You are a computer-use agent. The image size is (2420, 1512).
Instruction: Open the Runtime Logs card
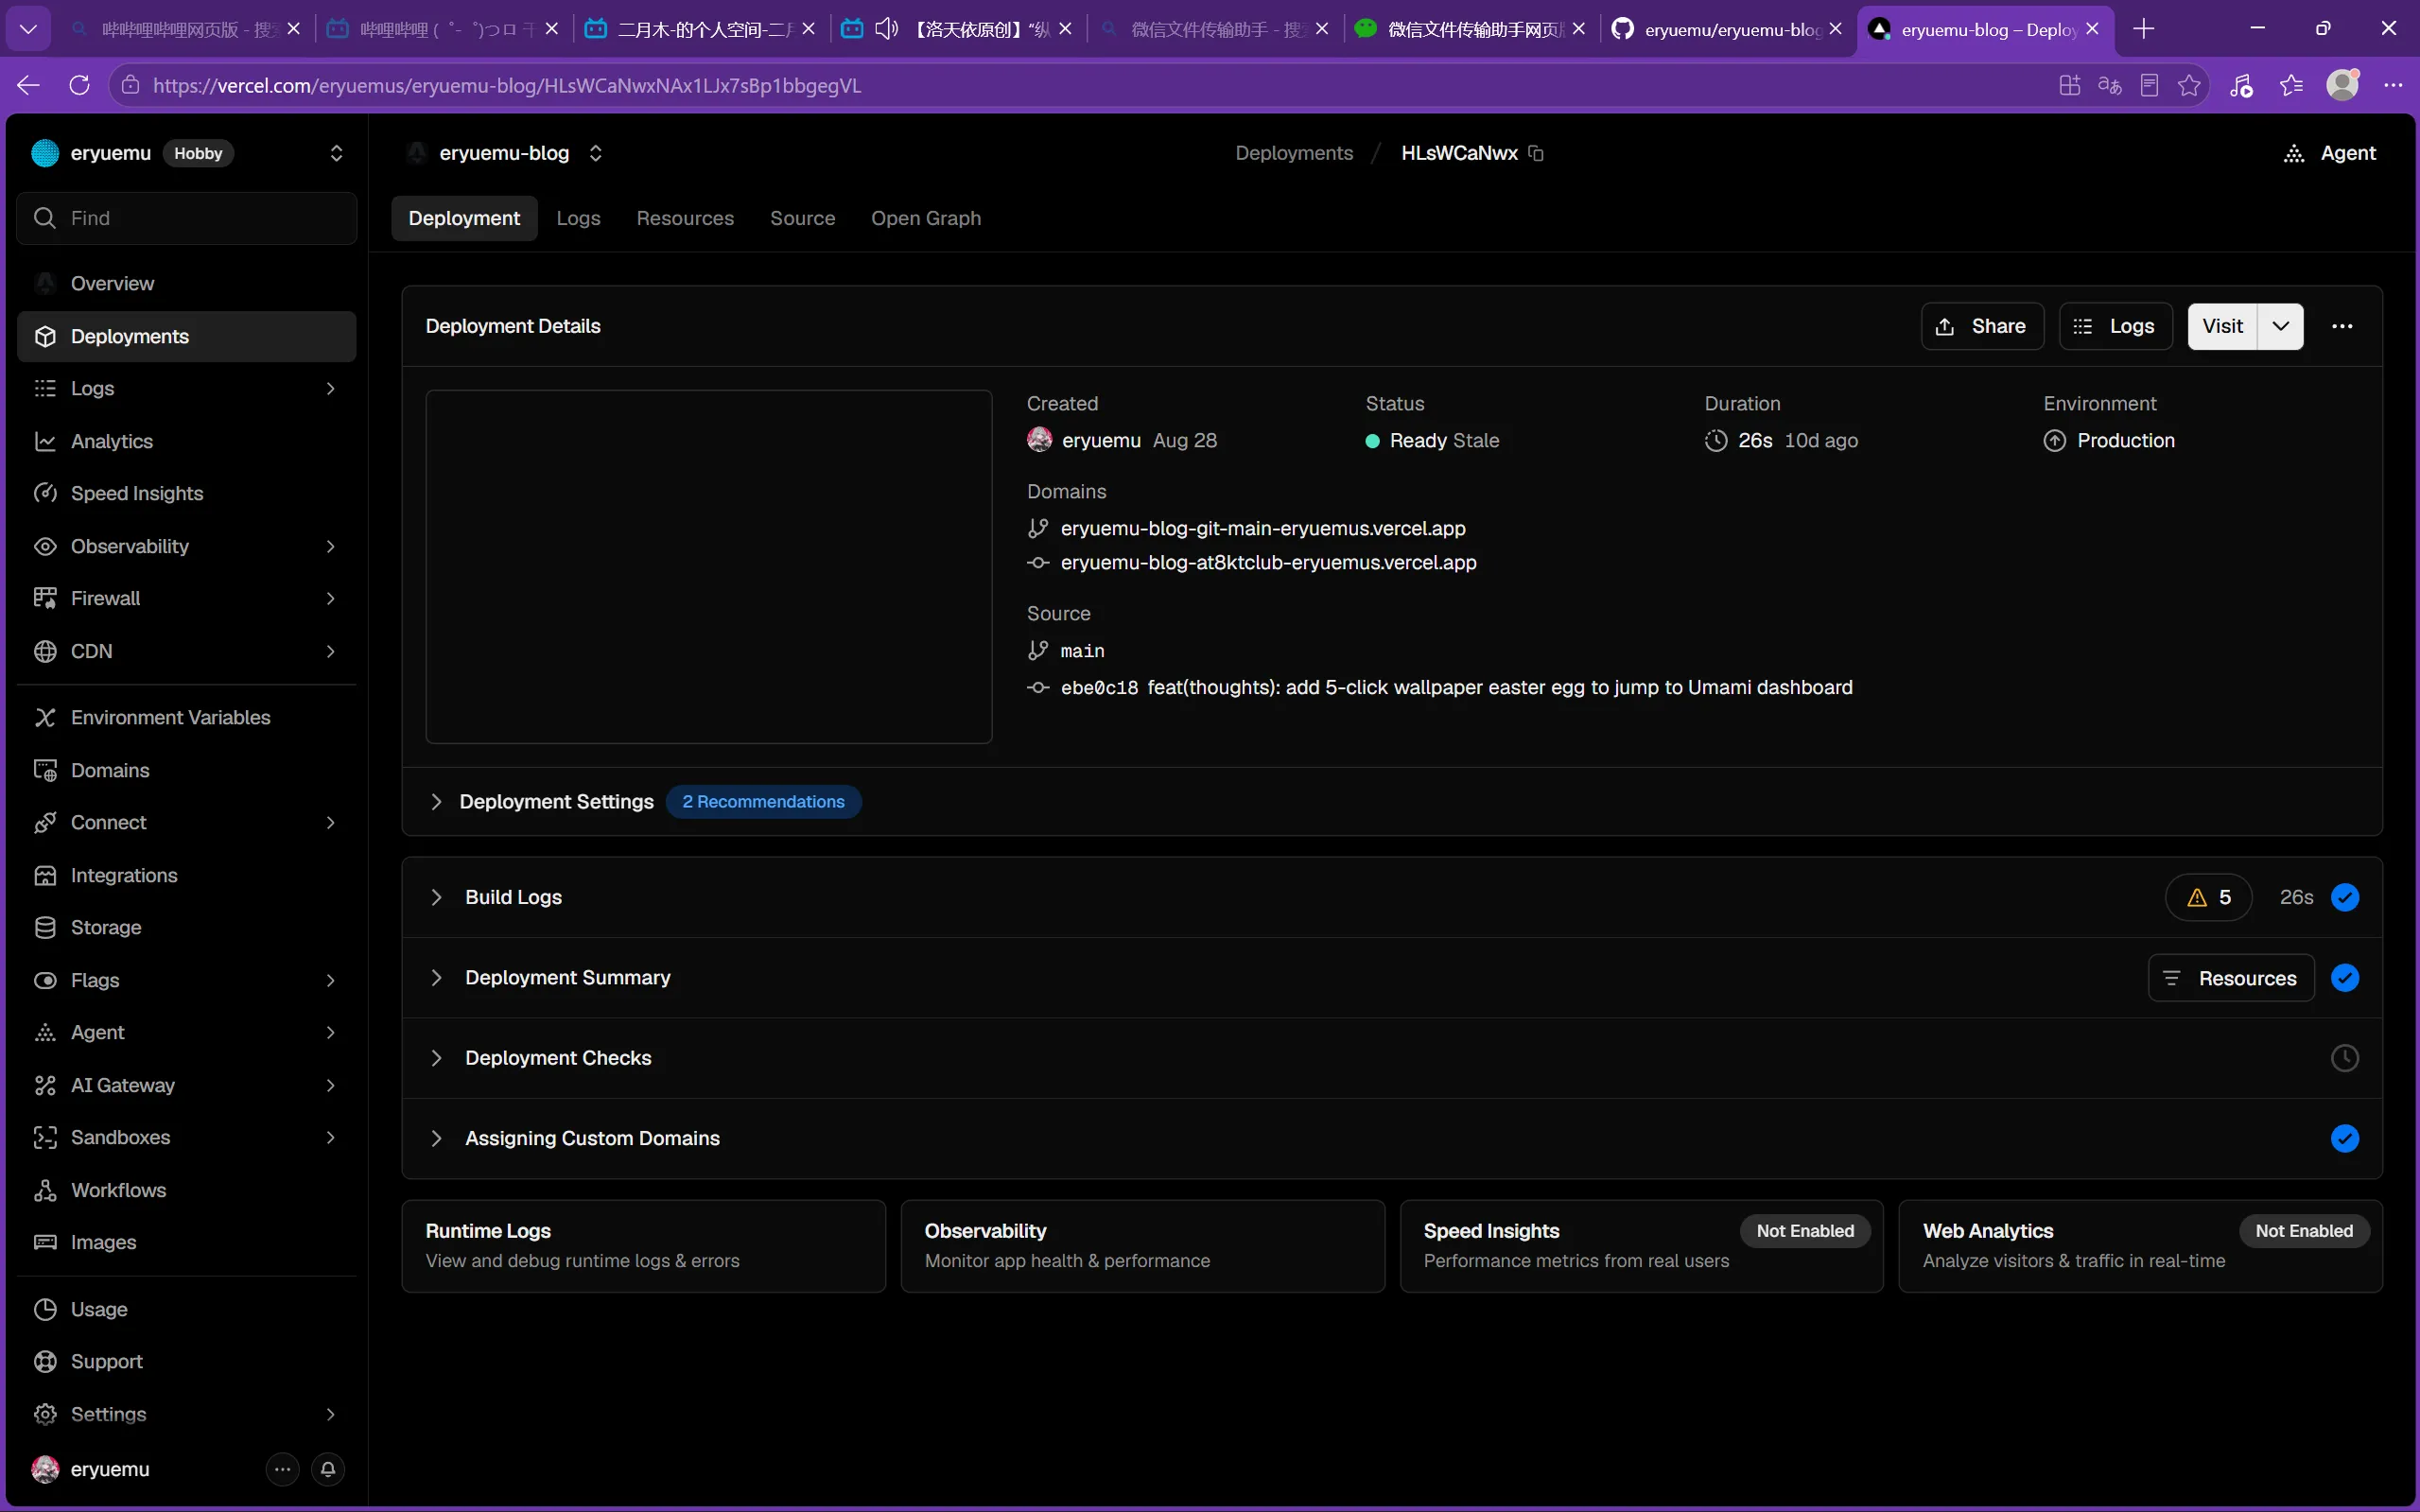[643, 1246]
